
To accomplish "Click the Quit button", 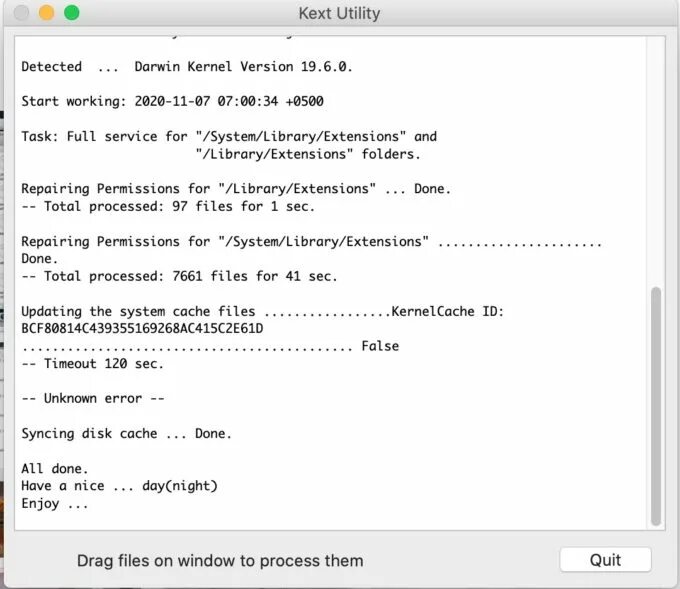I will [605, 560].
